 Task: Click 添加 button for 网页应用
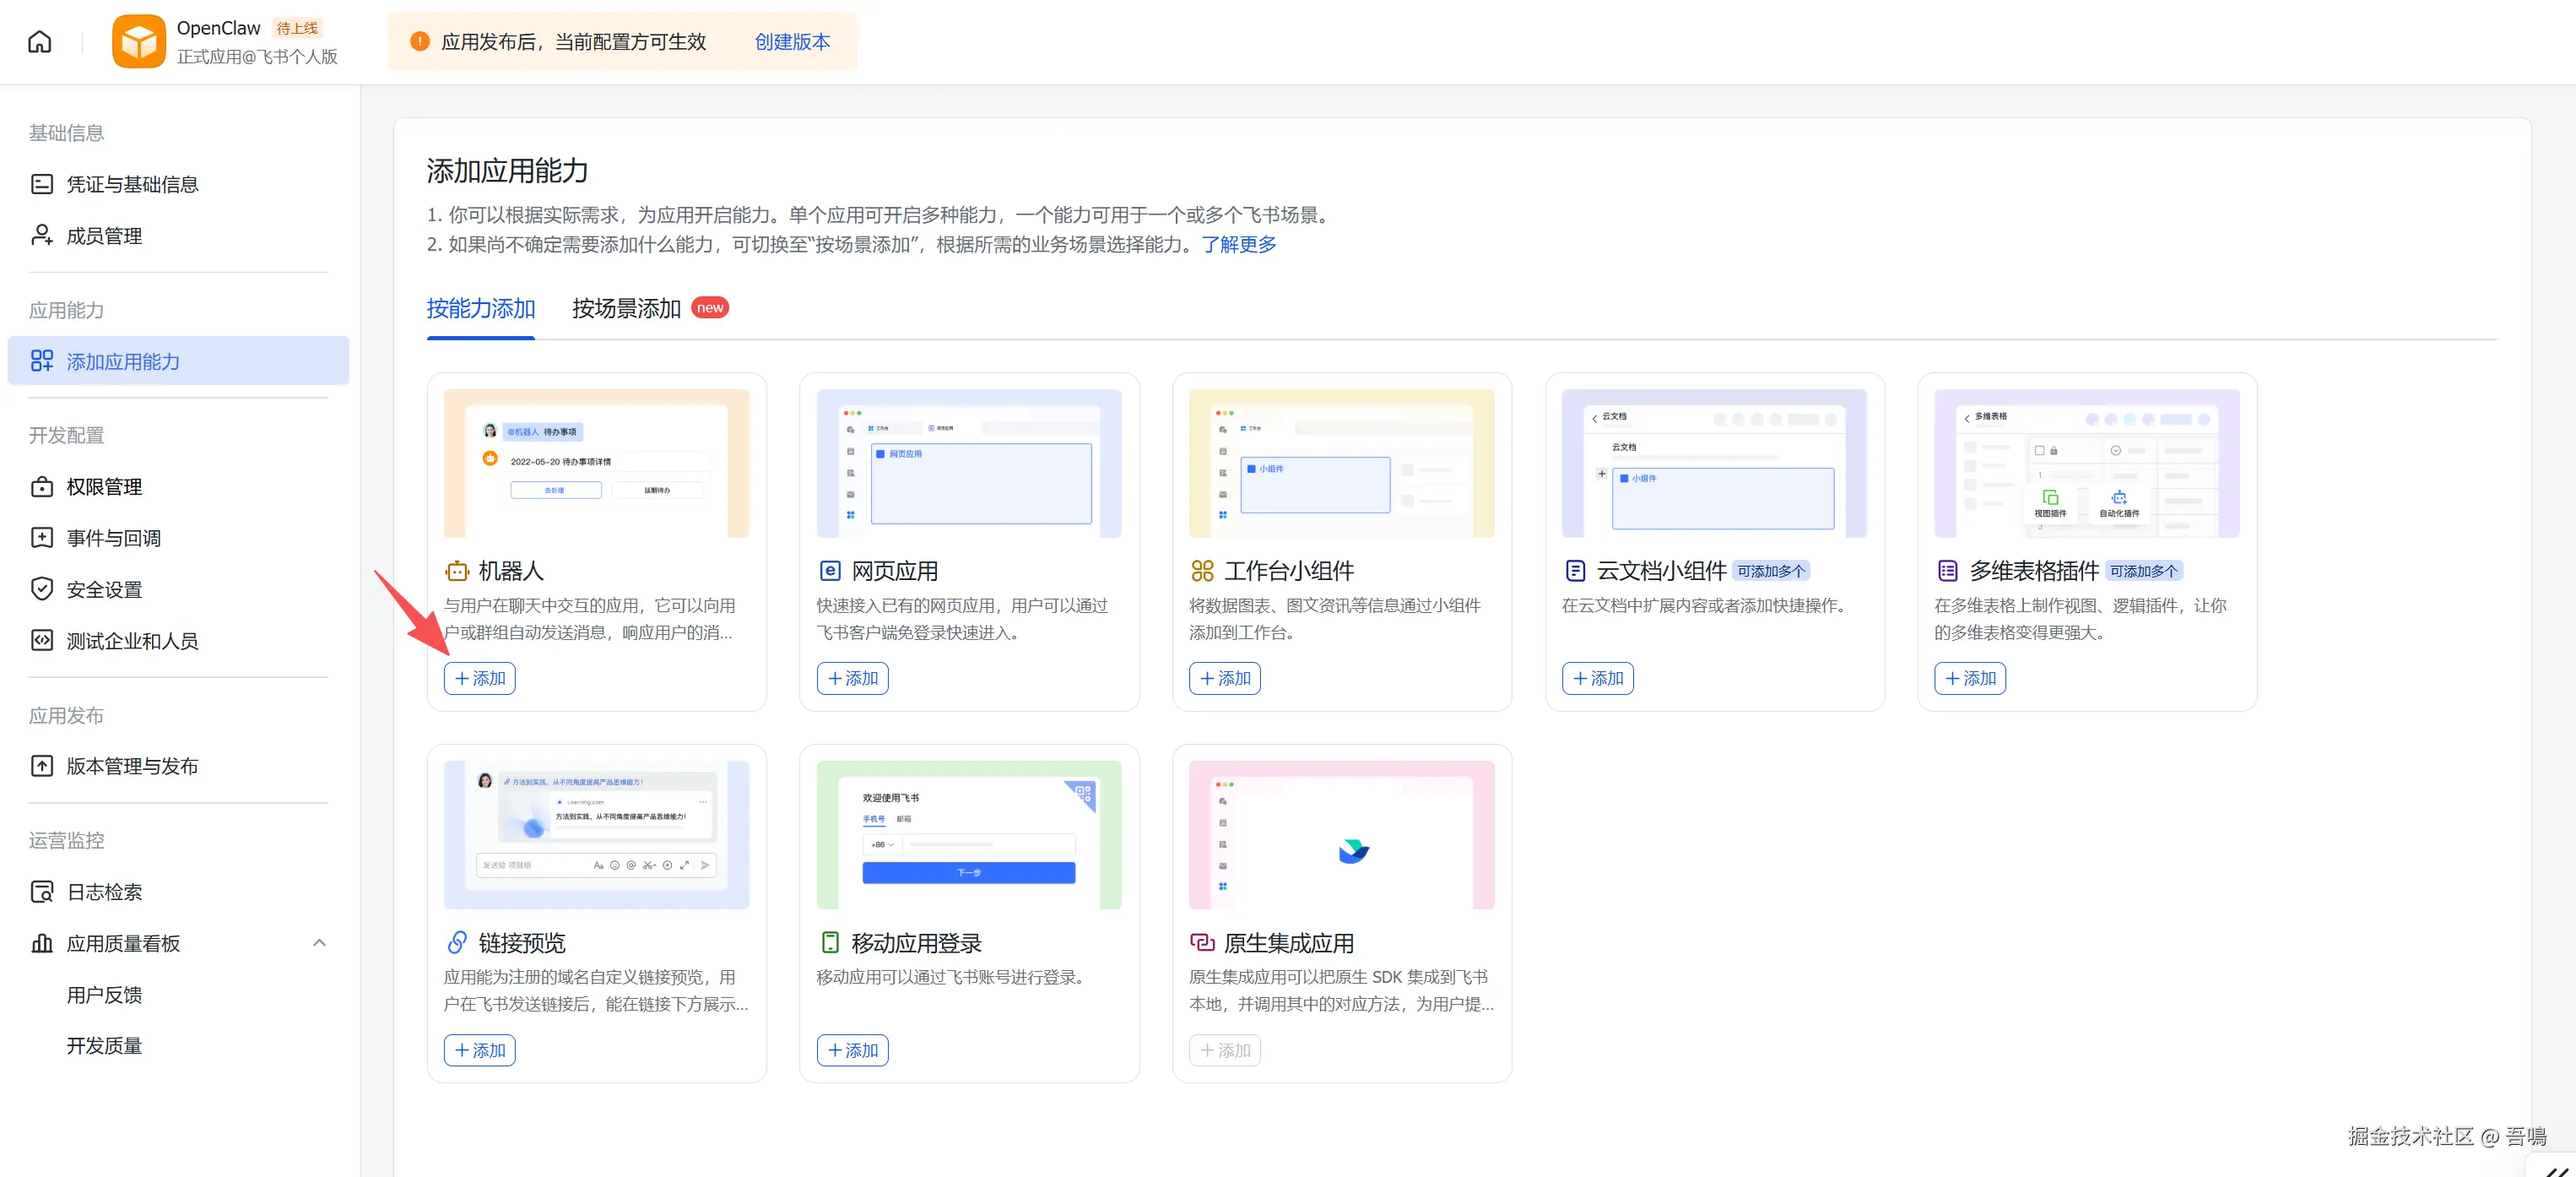tap(852, 678)
